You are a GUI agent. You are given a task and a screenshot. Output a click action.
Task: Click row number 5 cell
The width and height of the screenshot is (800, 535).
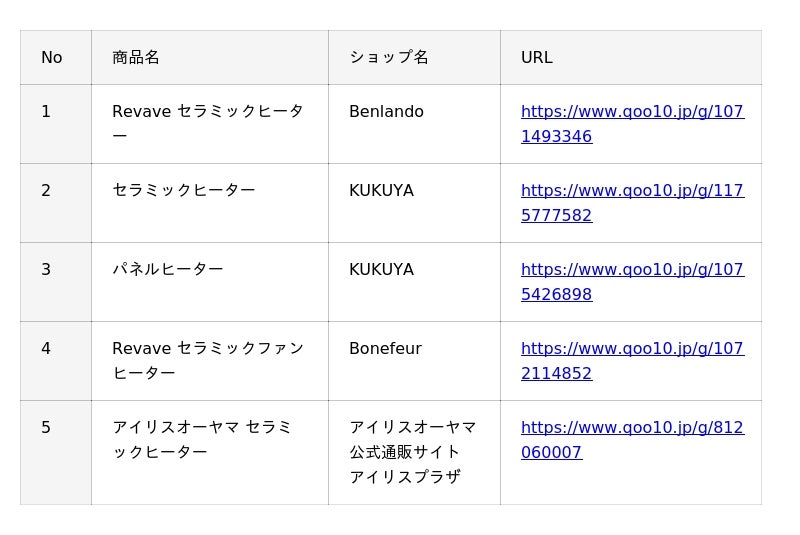[x=46, y=428]
